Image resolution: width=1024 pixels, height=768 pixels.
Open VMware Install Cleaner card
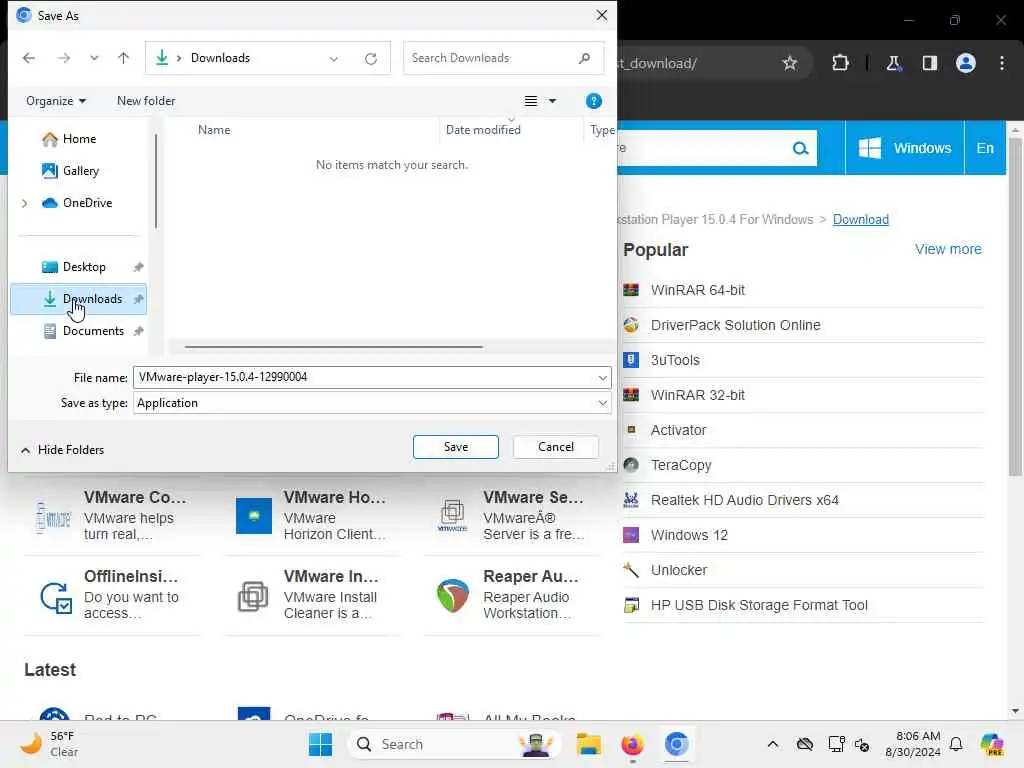coord(312,595)
